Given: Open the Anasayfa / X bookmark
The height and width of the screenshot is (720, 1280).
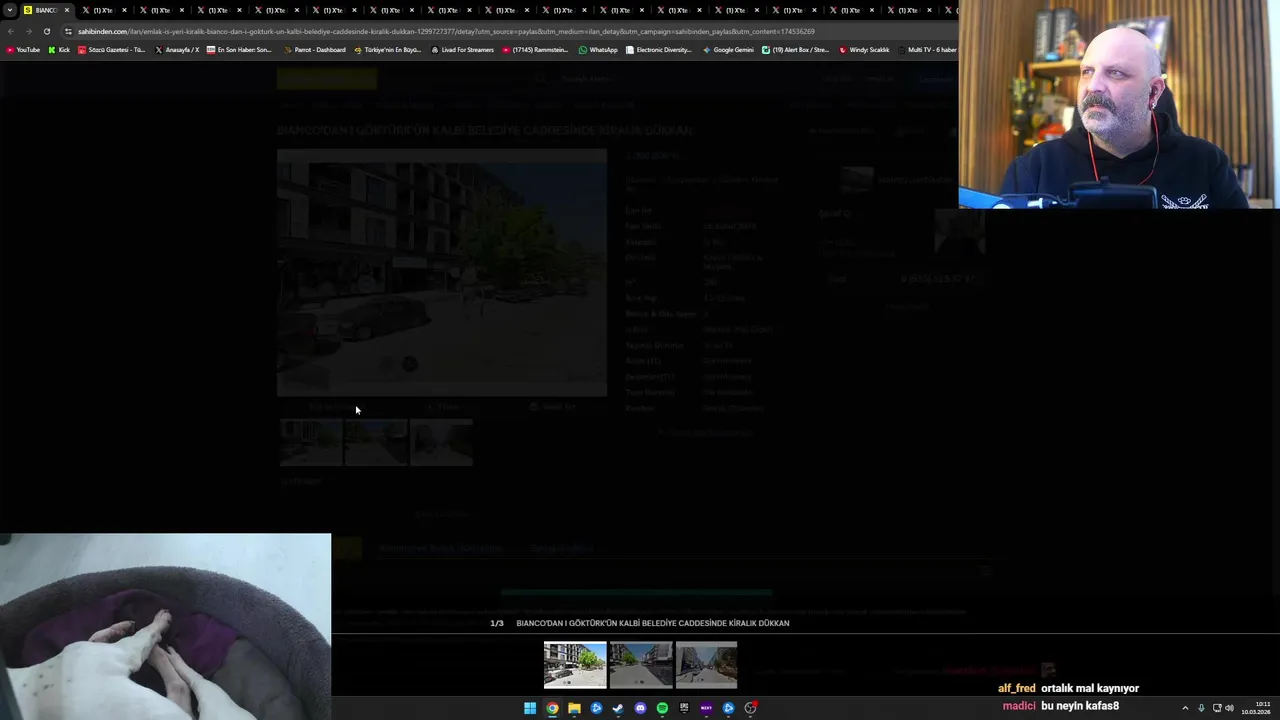Looking at the screenshot, I should 177,50.
